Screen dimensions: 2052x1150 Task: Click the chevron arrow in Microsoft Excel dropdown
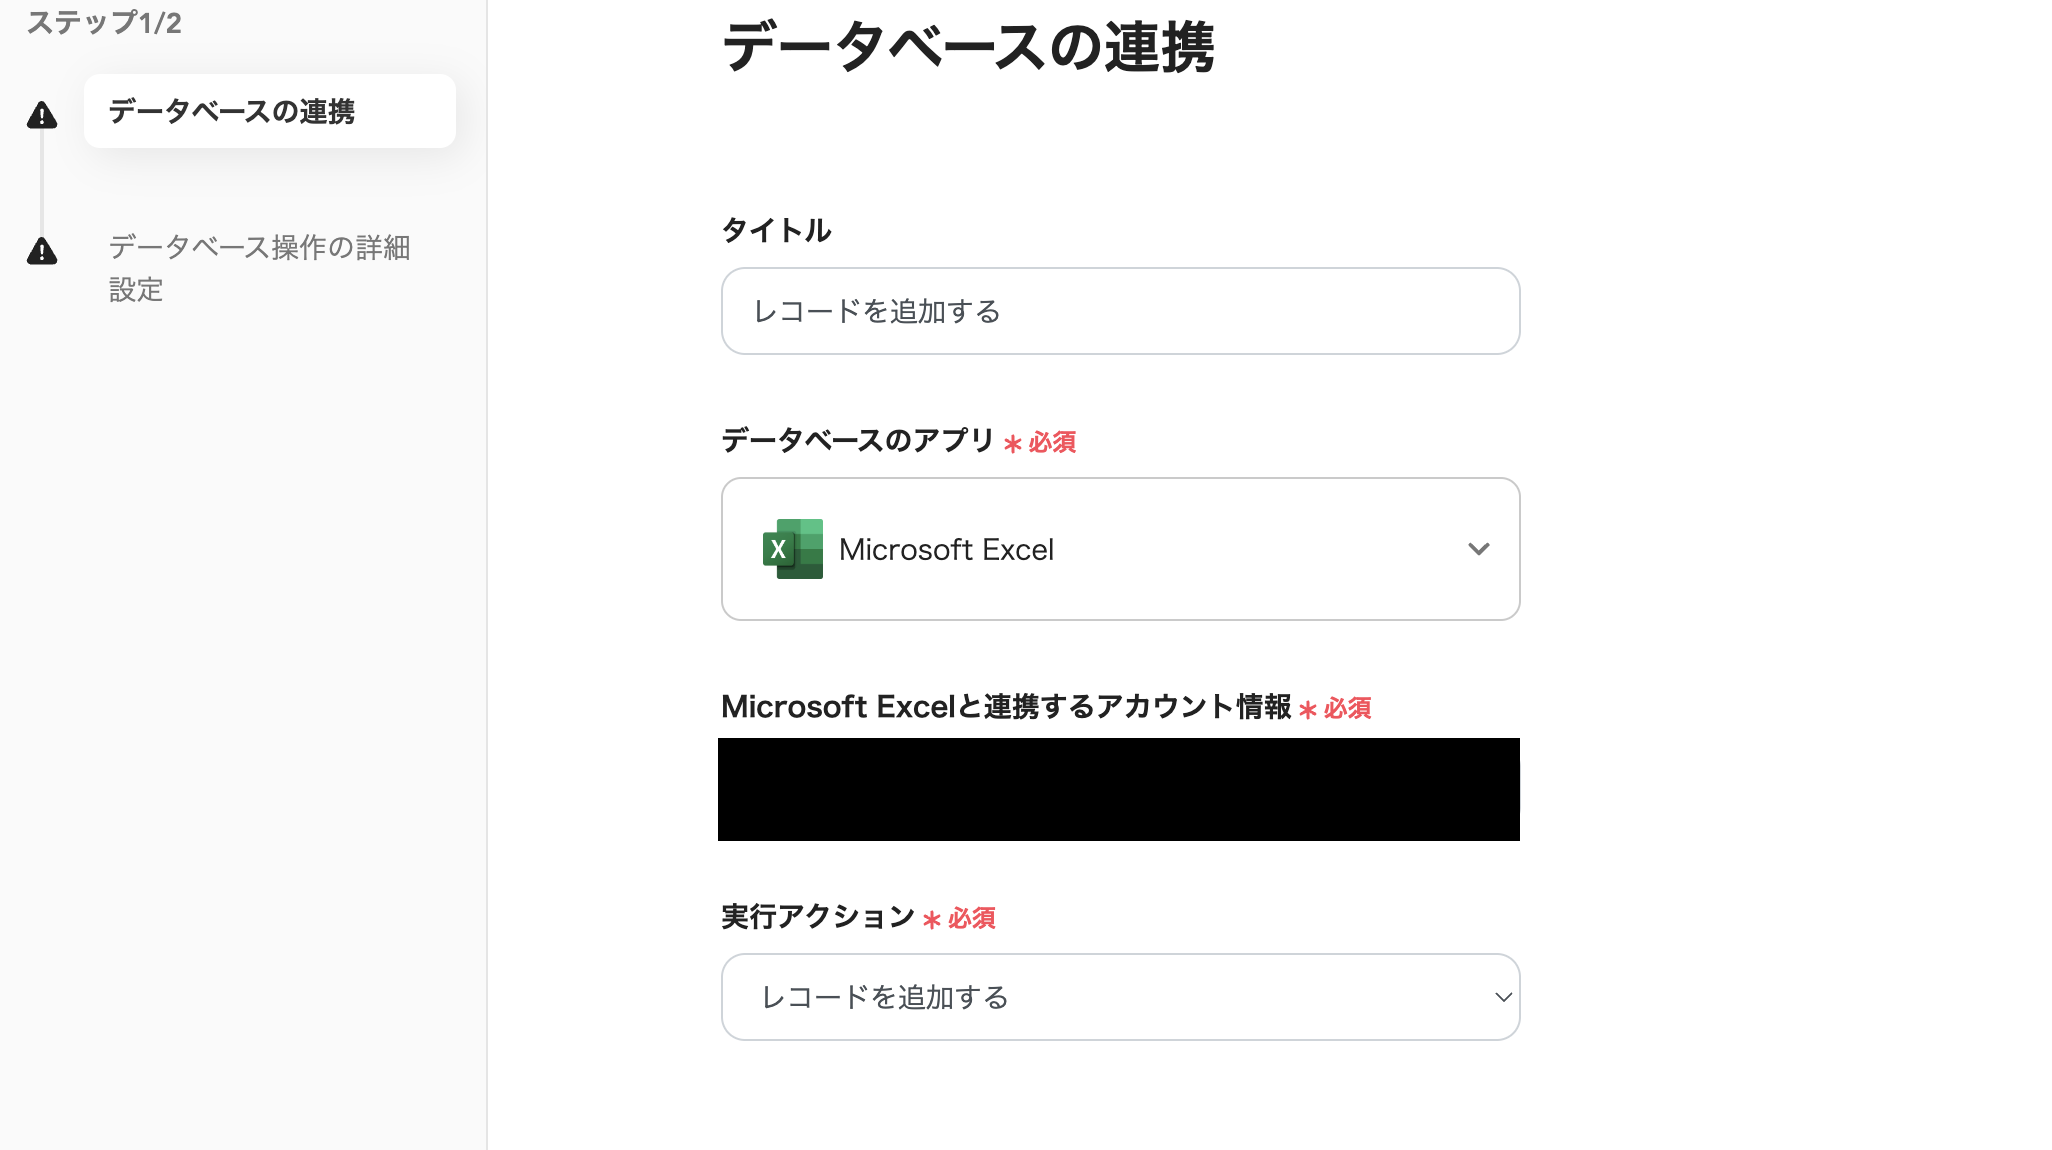pyautogui.click(x=1478, y=549)
